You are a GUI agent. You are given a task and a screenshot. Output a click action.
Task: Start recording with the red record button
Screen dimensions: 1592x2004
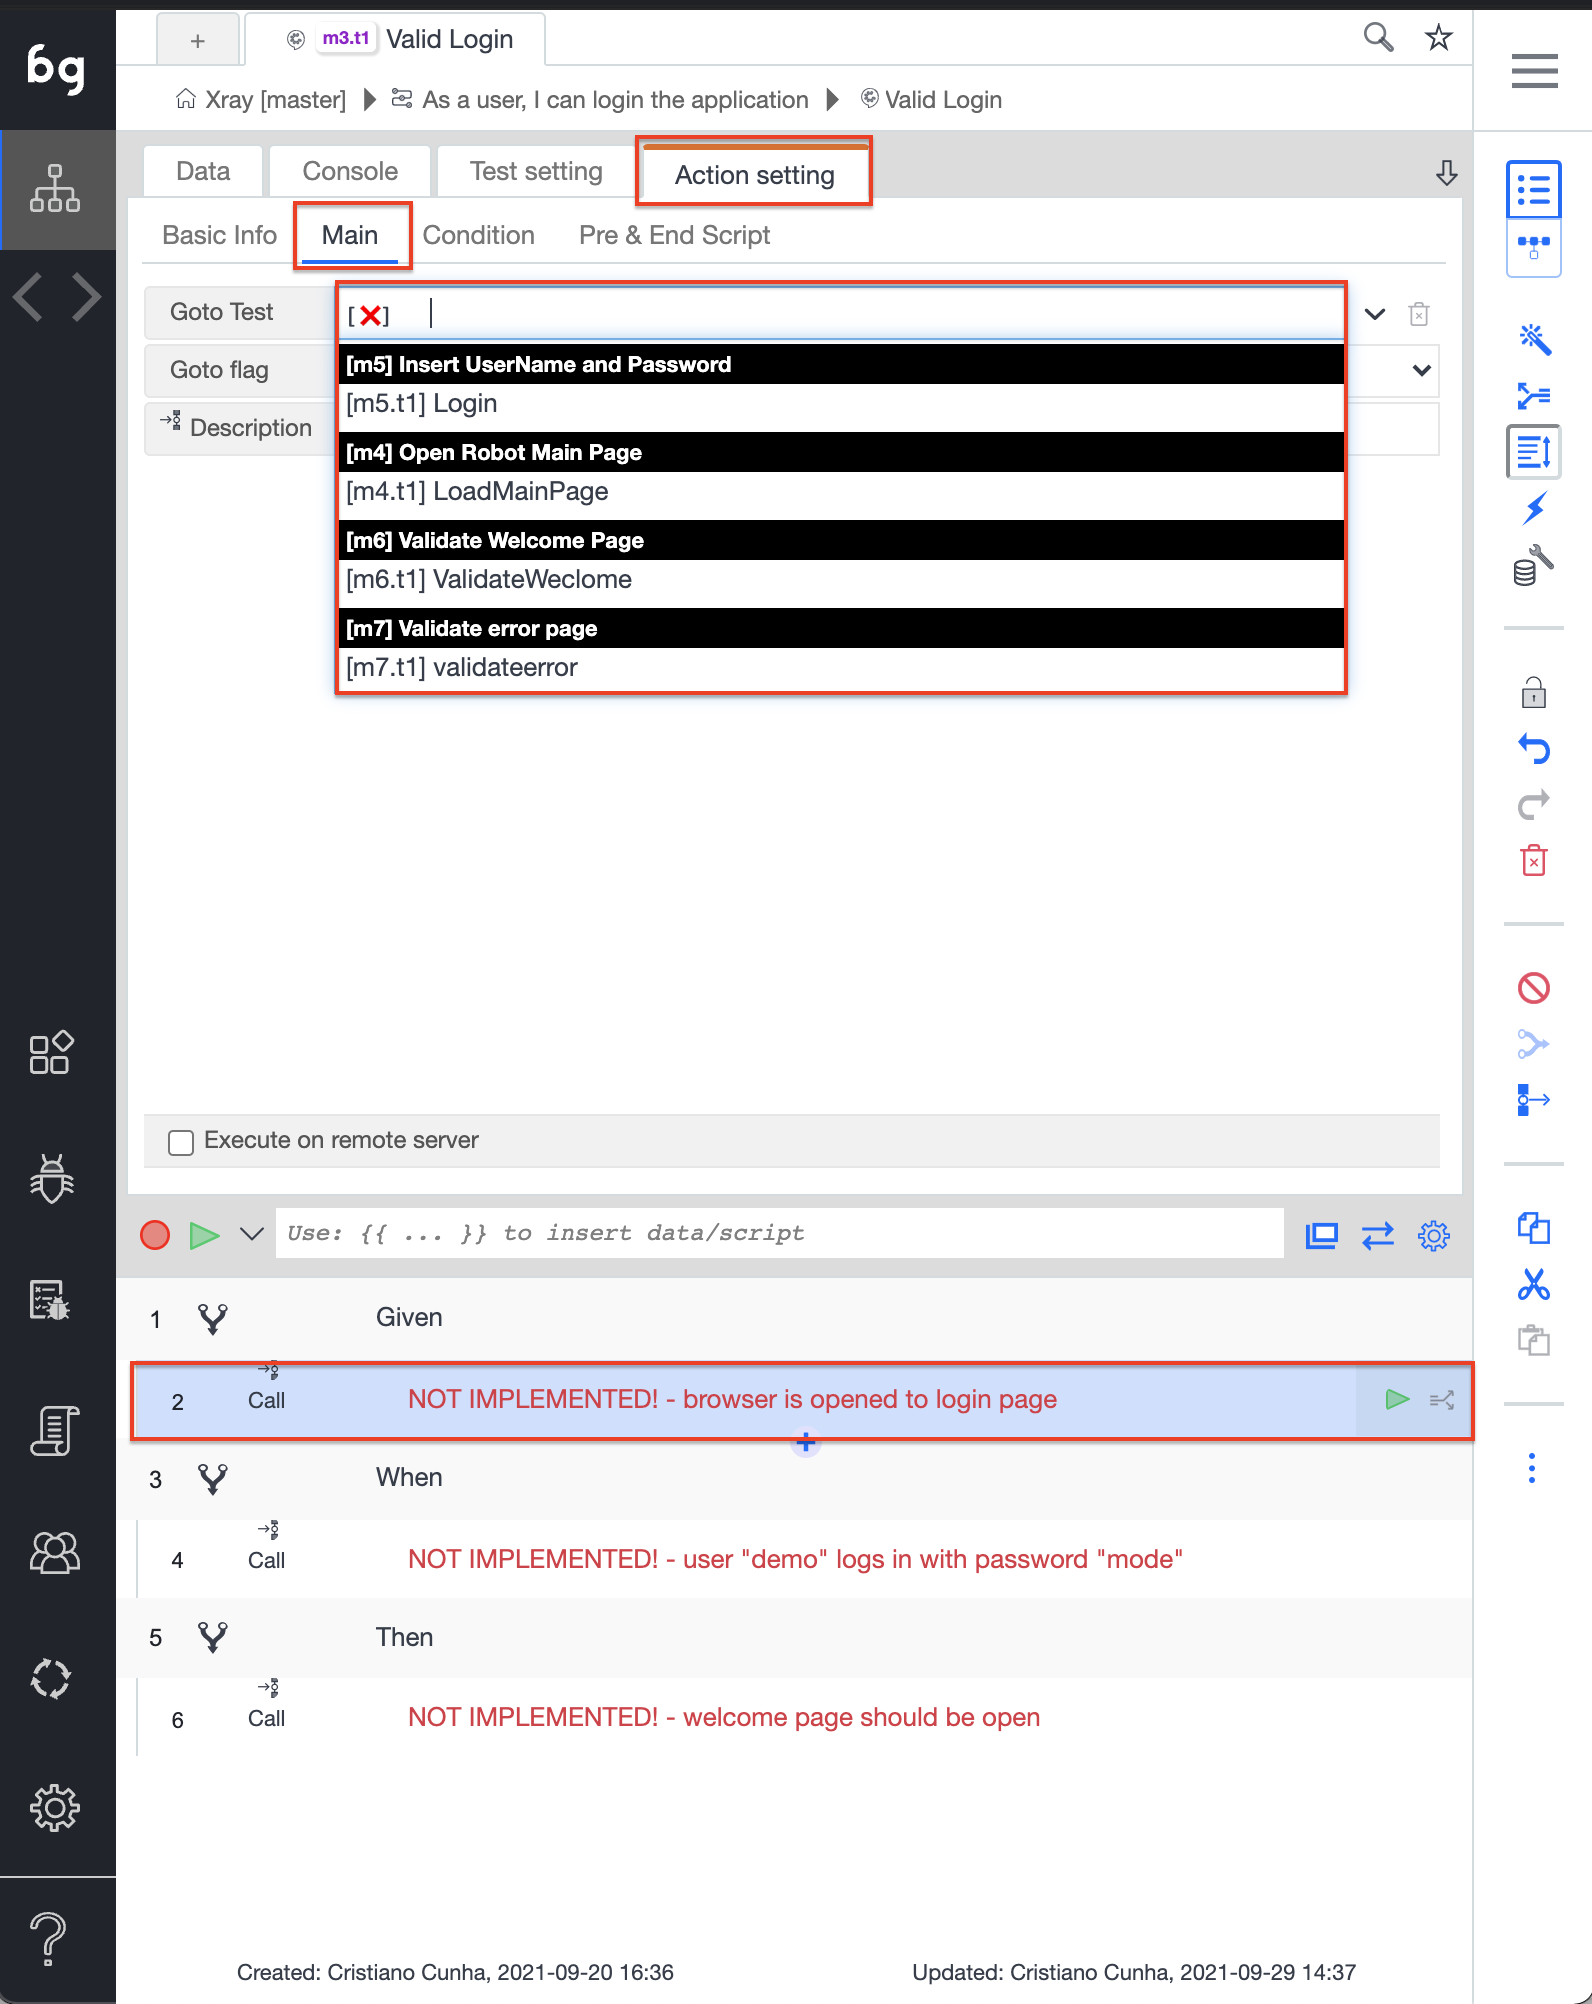tap(155, 1235)
